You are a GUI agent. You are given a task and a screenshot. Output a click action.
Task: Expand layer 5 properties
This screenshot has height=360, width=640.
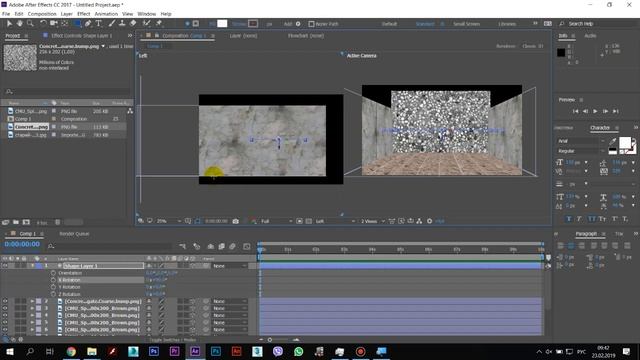32,322
